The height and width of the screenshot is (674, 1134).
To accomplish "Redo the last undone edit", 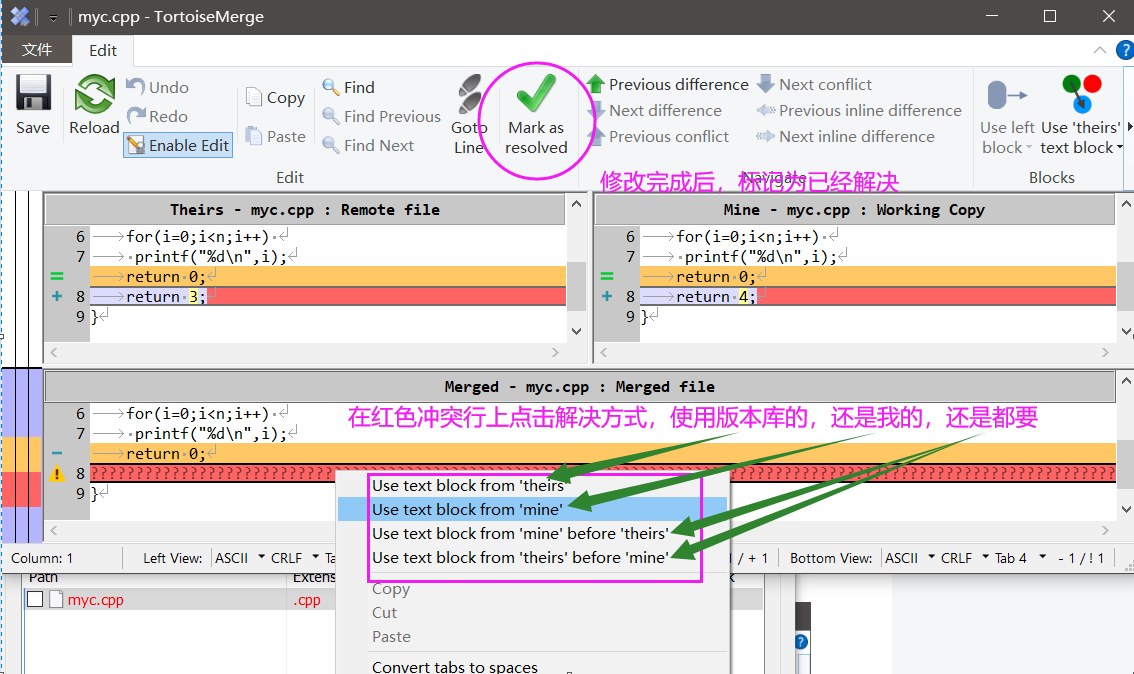I will 158,116.
